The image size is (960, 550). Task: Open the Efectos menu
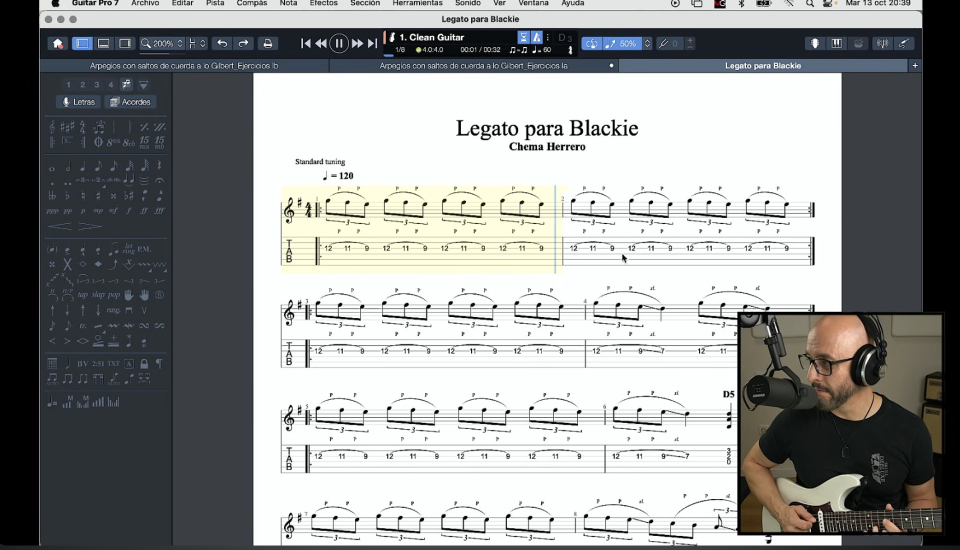click(323, 3)
